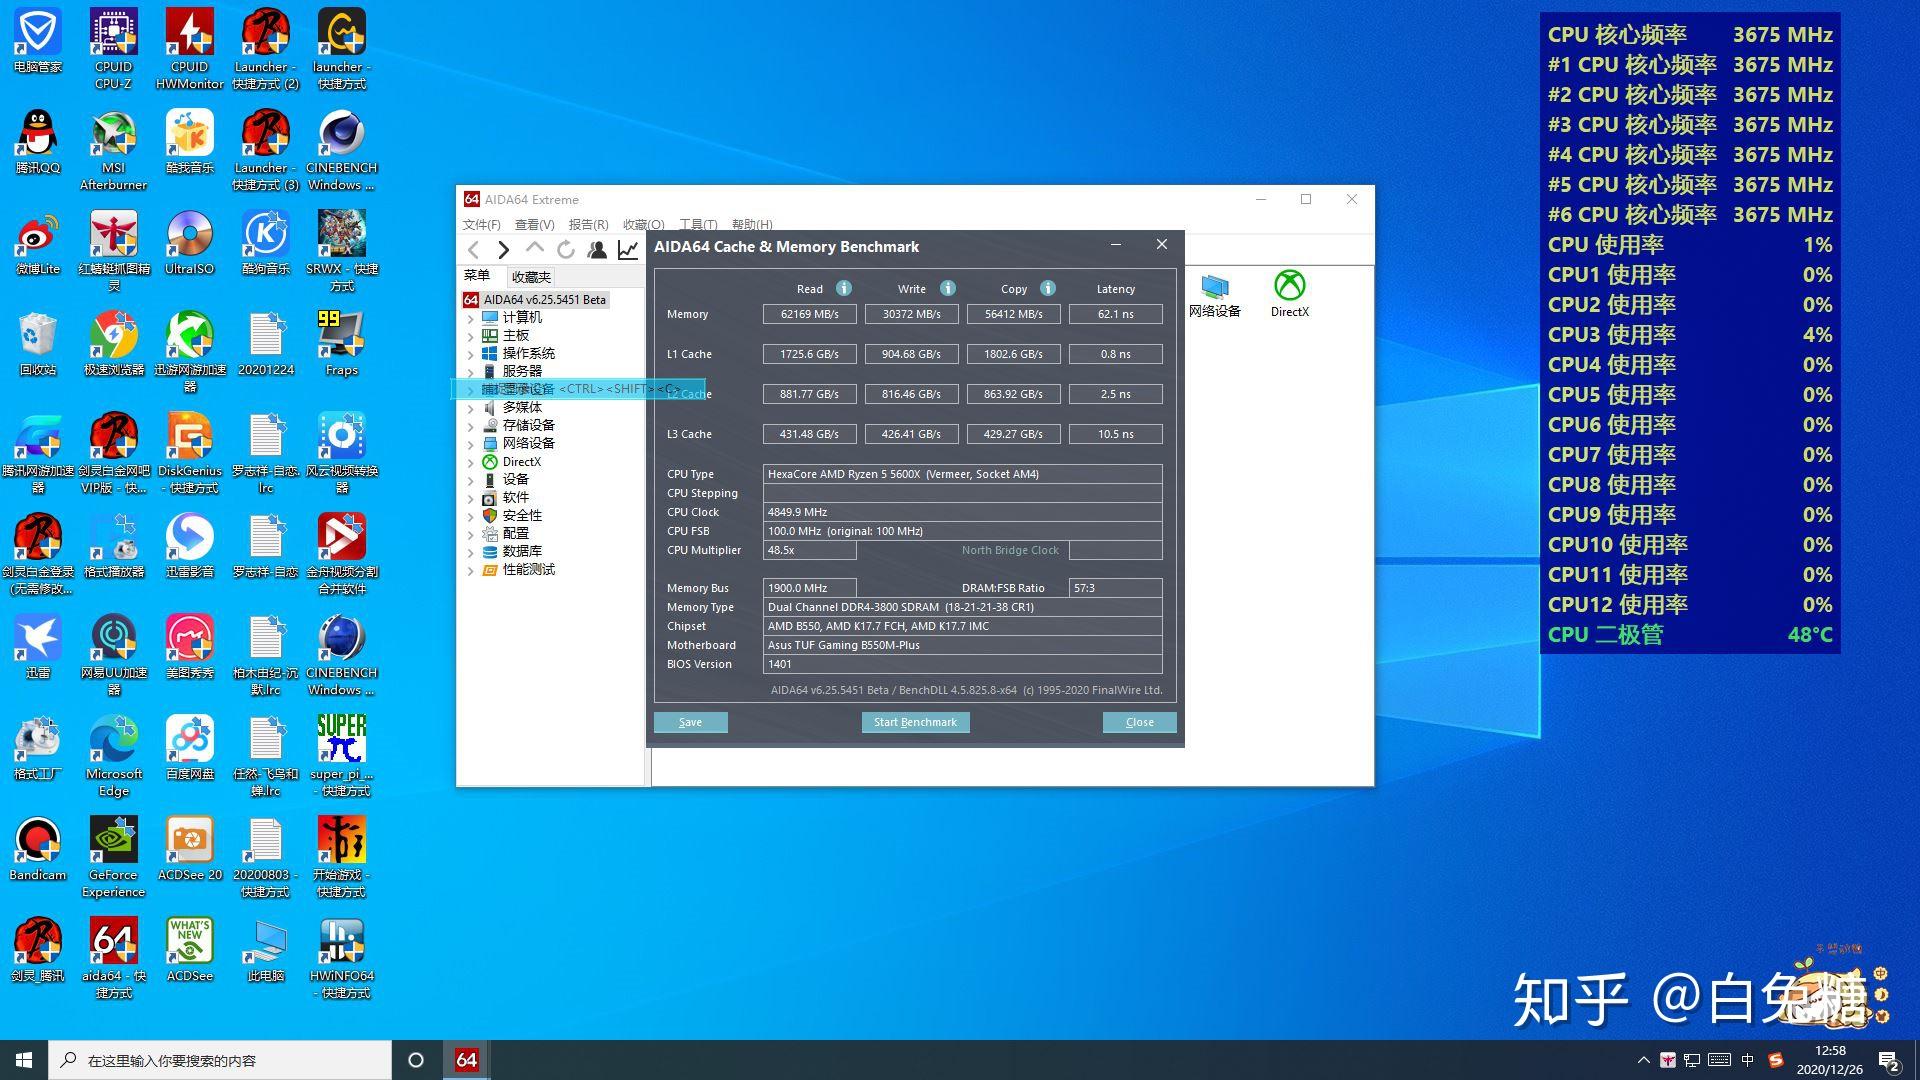Select the ACDSee 20 desktop icon
This screenshot has height=1080, width=1920.
pyautogui.click(x=189, y=849)
